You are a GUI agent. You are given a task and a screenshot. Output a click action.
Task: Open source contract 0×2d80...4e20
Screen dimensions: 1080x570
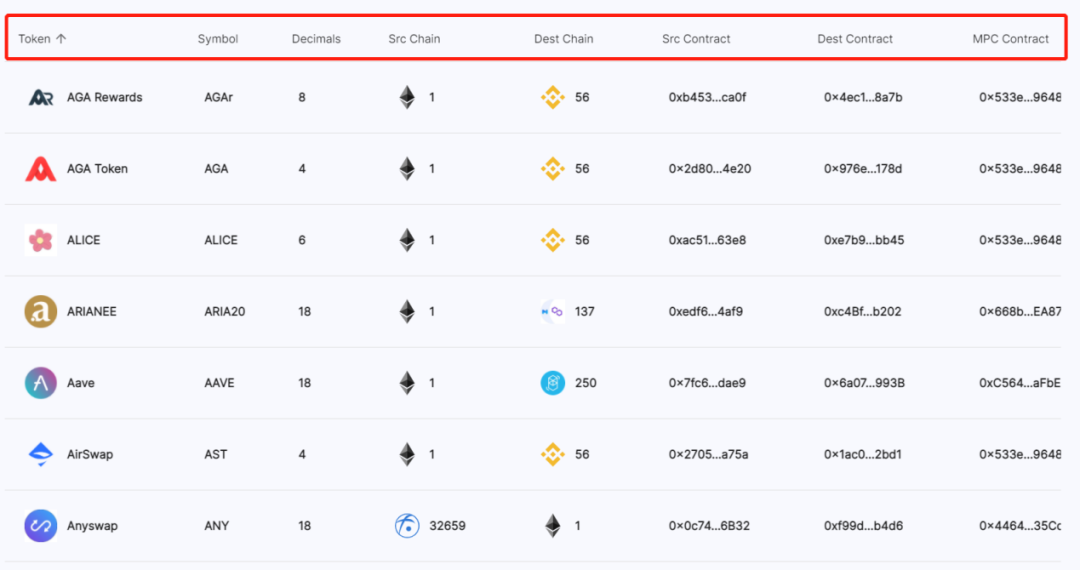pos(709,169)
